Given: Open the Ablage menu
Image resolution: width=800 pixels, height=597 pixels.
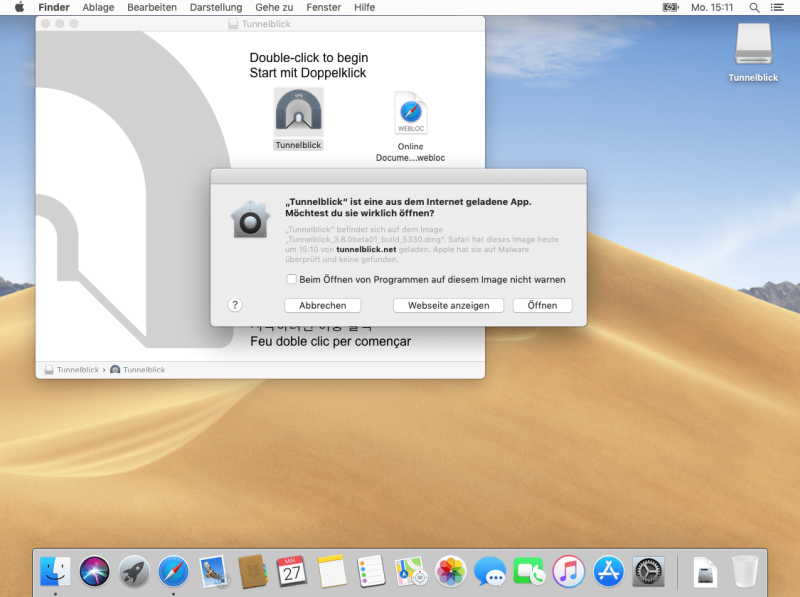Looking at the screenshot, I should (x=97, y=8).
